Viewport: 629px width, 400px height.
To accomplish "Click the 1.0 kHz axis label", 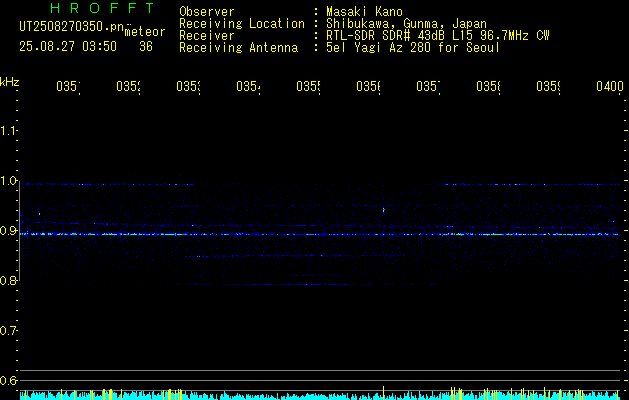I will click(x=8, y=181).
